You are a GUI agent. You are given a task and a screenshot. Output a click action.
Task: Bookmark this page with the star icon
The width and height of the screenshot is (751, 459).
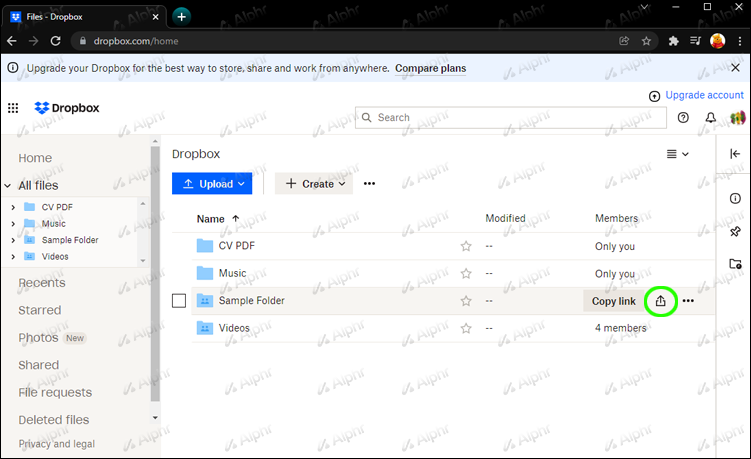tap(646, 41)
